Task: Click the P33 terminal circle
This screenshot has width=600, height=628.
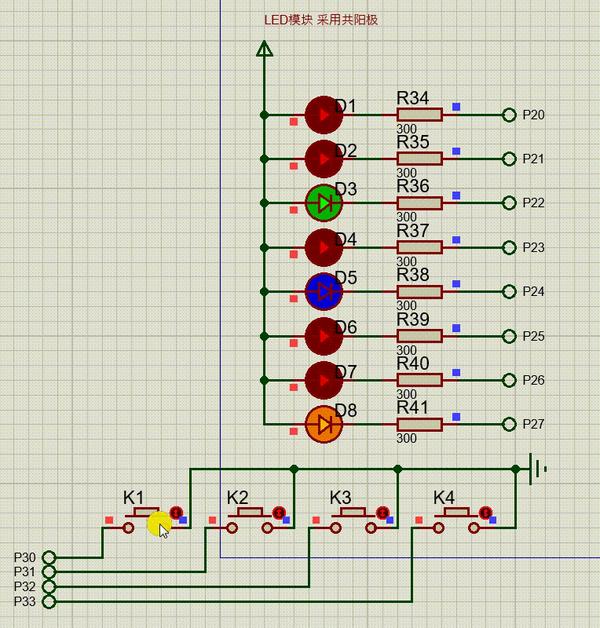Action: coord(49,602)
